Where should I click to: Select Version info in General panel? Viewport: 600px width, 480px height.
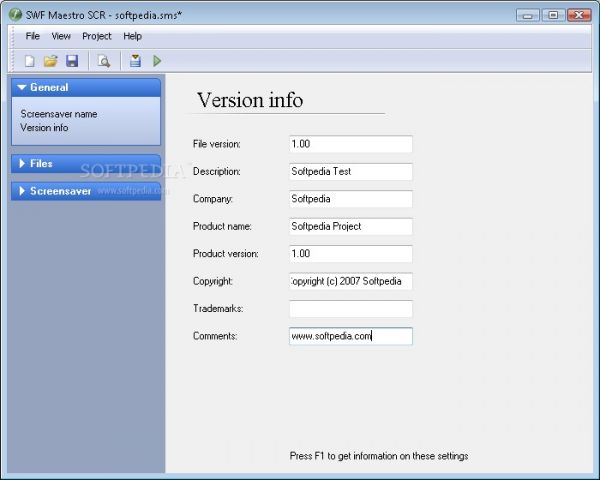pos(44,127)
